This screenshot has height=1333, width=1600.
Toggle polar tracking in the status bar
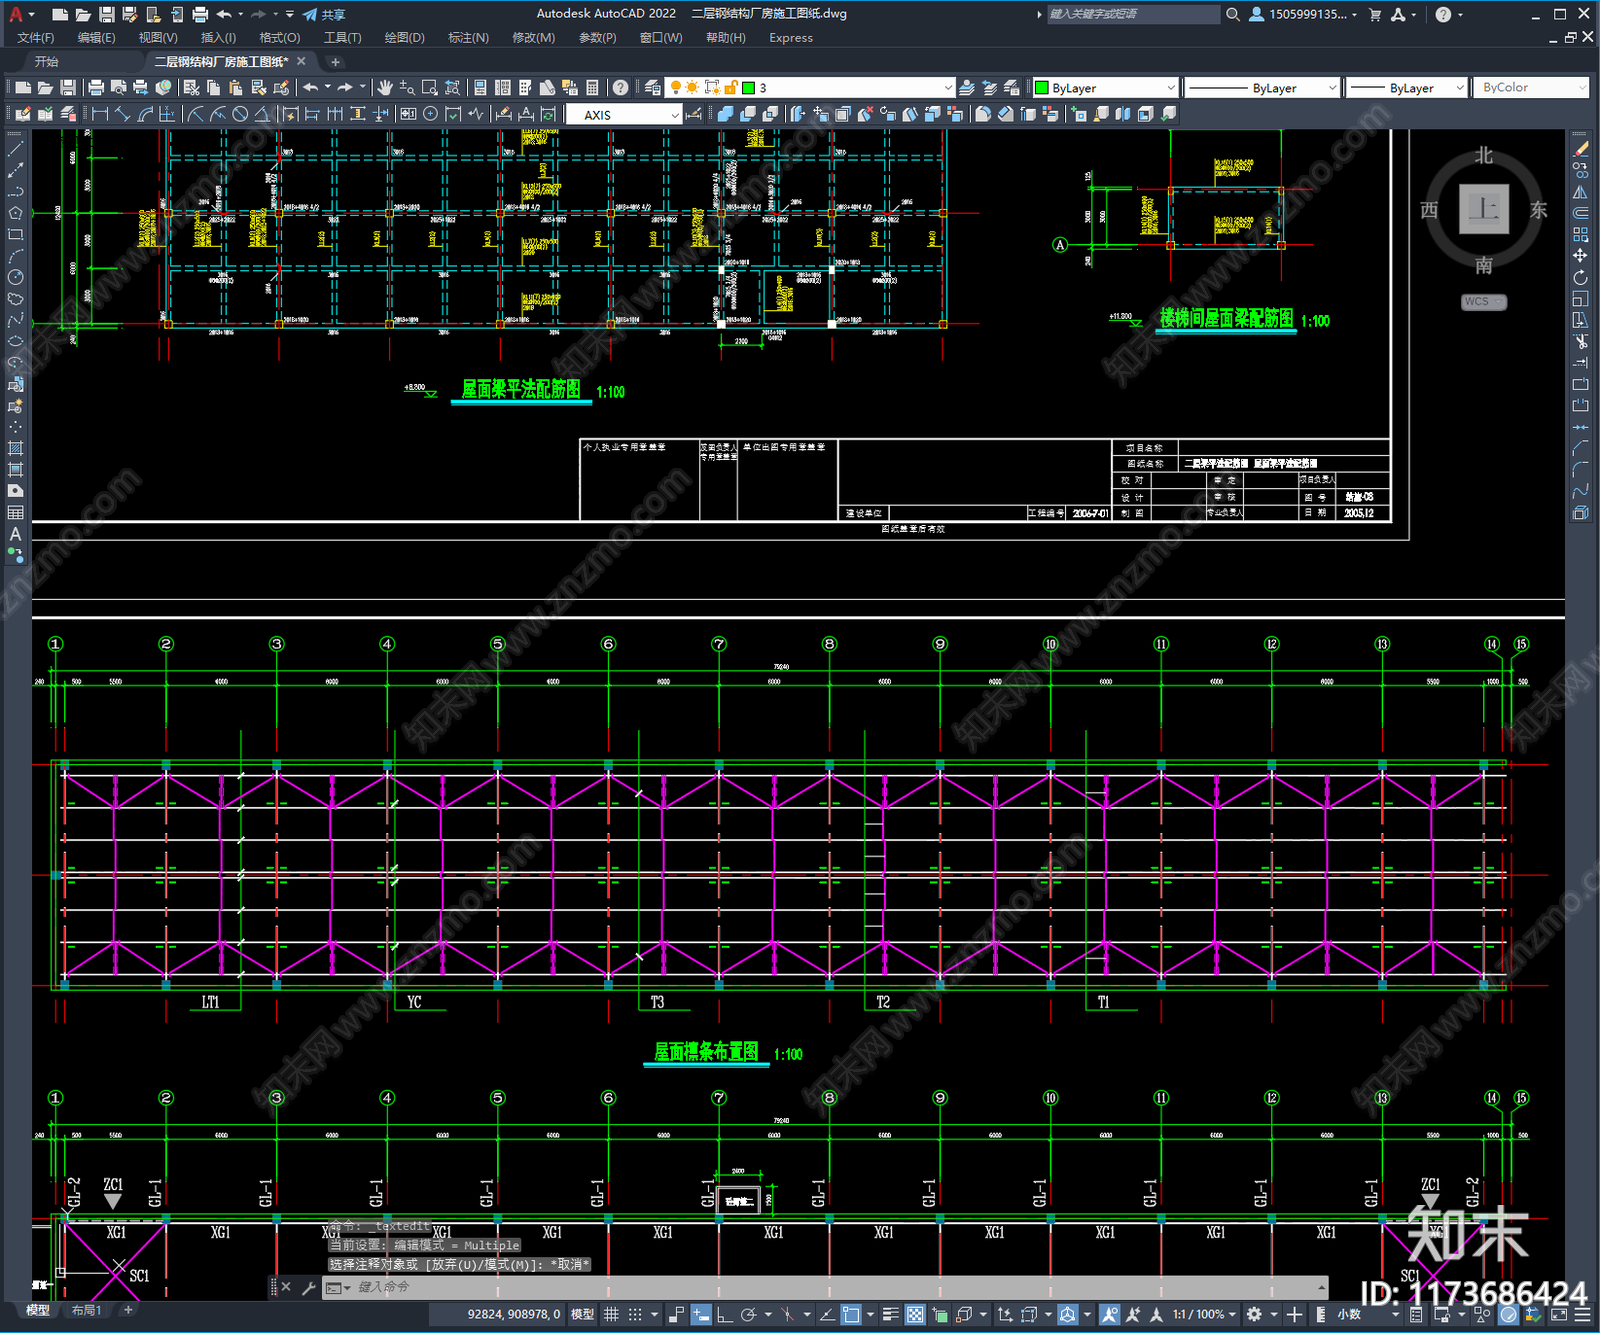[748, 1314]
